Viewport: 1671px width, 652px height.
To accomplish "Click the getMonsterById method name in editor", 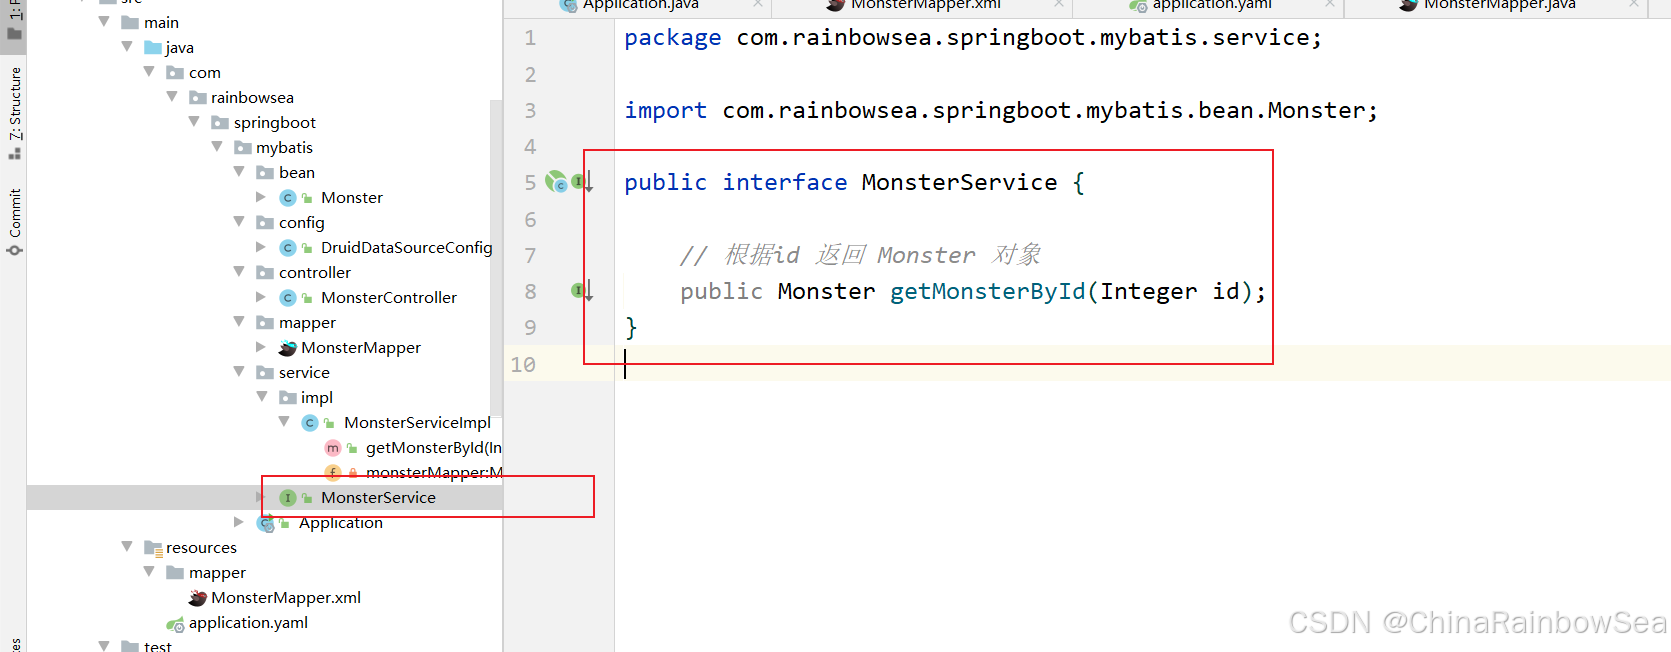I will (987, 291).
